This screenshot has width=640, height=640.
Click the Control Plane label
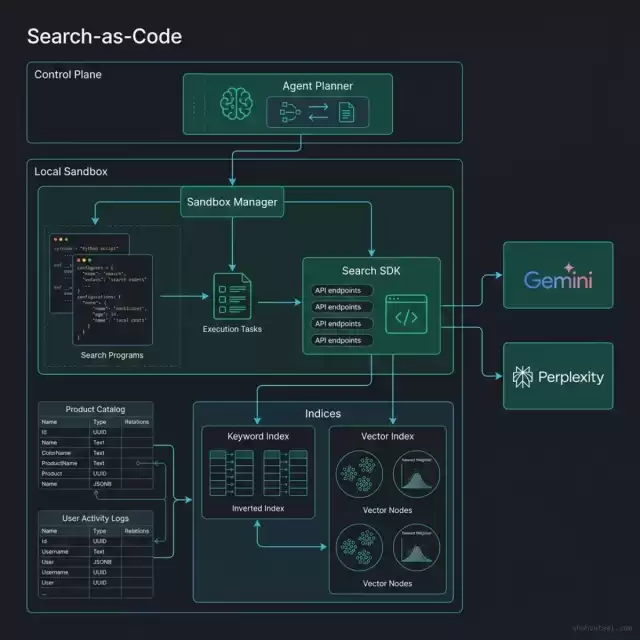pyautogui.click(x=68, y=74)
